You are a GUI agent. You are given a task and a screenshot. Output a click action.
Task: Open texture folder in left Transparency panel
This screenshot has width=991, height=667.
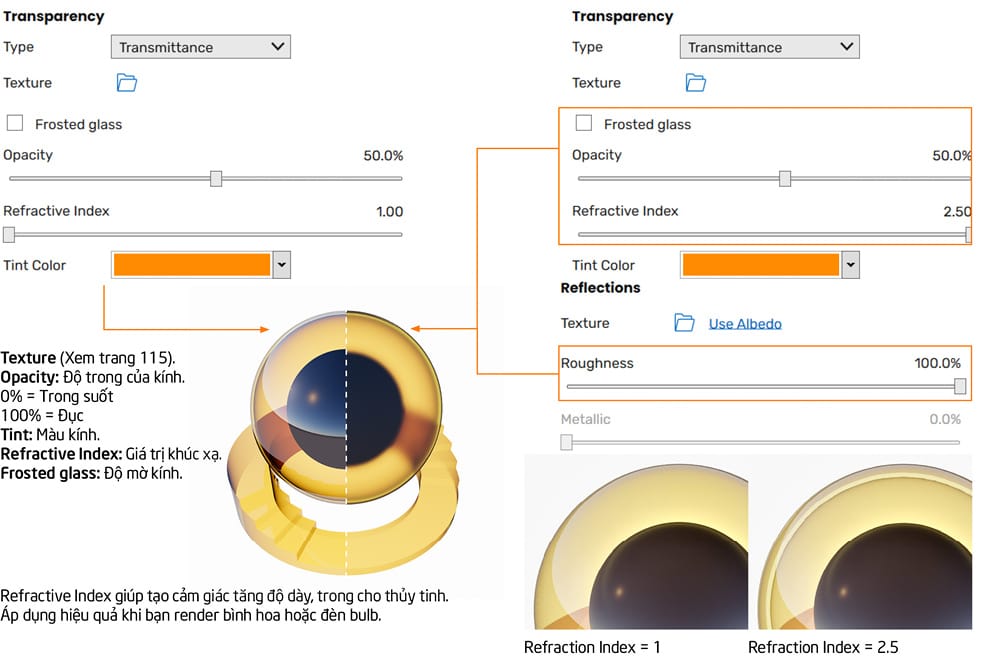coord(127,83)
